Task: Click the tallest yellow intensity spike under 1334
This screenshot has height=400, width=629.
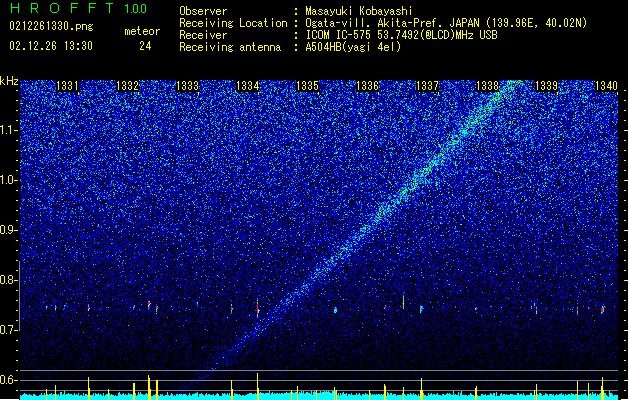Action: point(258,386)
